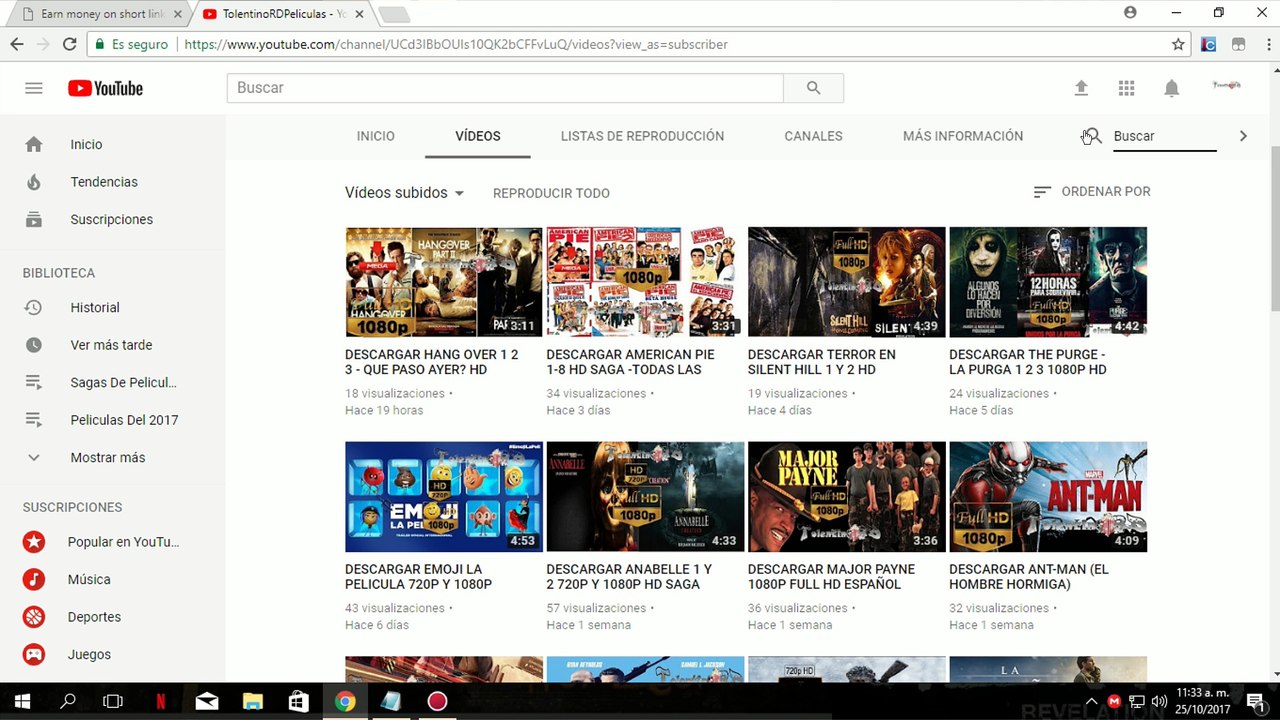Open Netflix from the taskbar

point(160,701)
